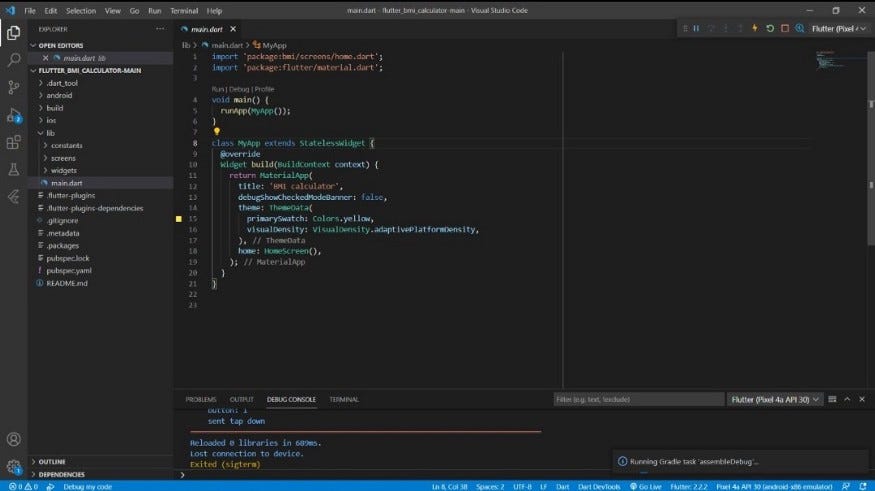Screen dimensions: 875x491
Task: Click Dart DevTools in the status bar
Action: 599,487
